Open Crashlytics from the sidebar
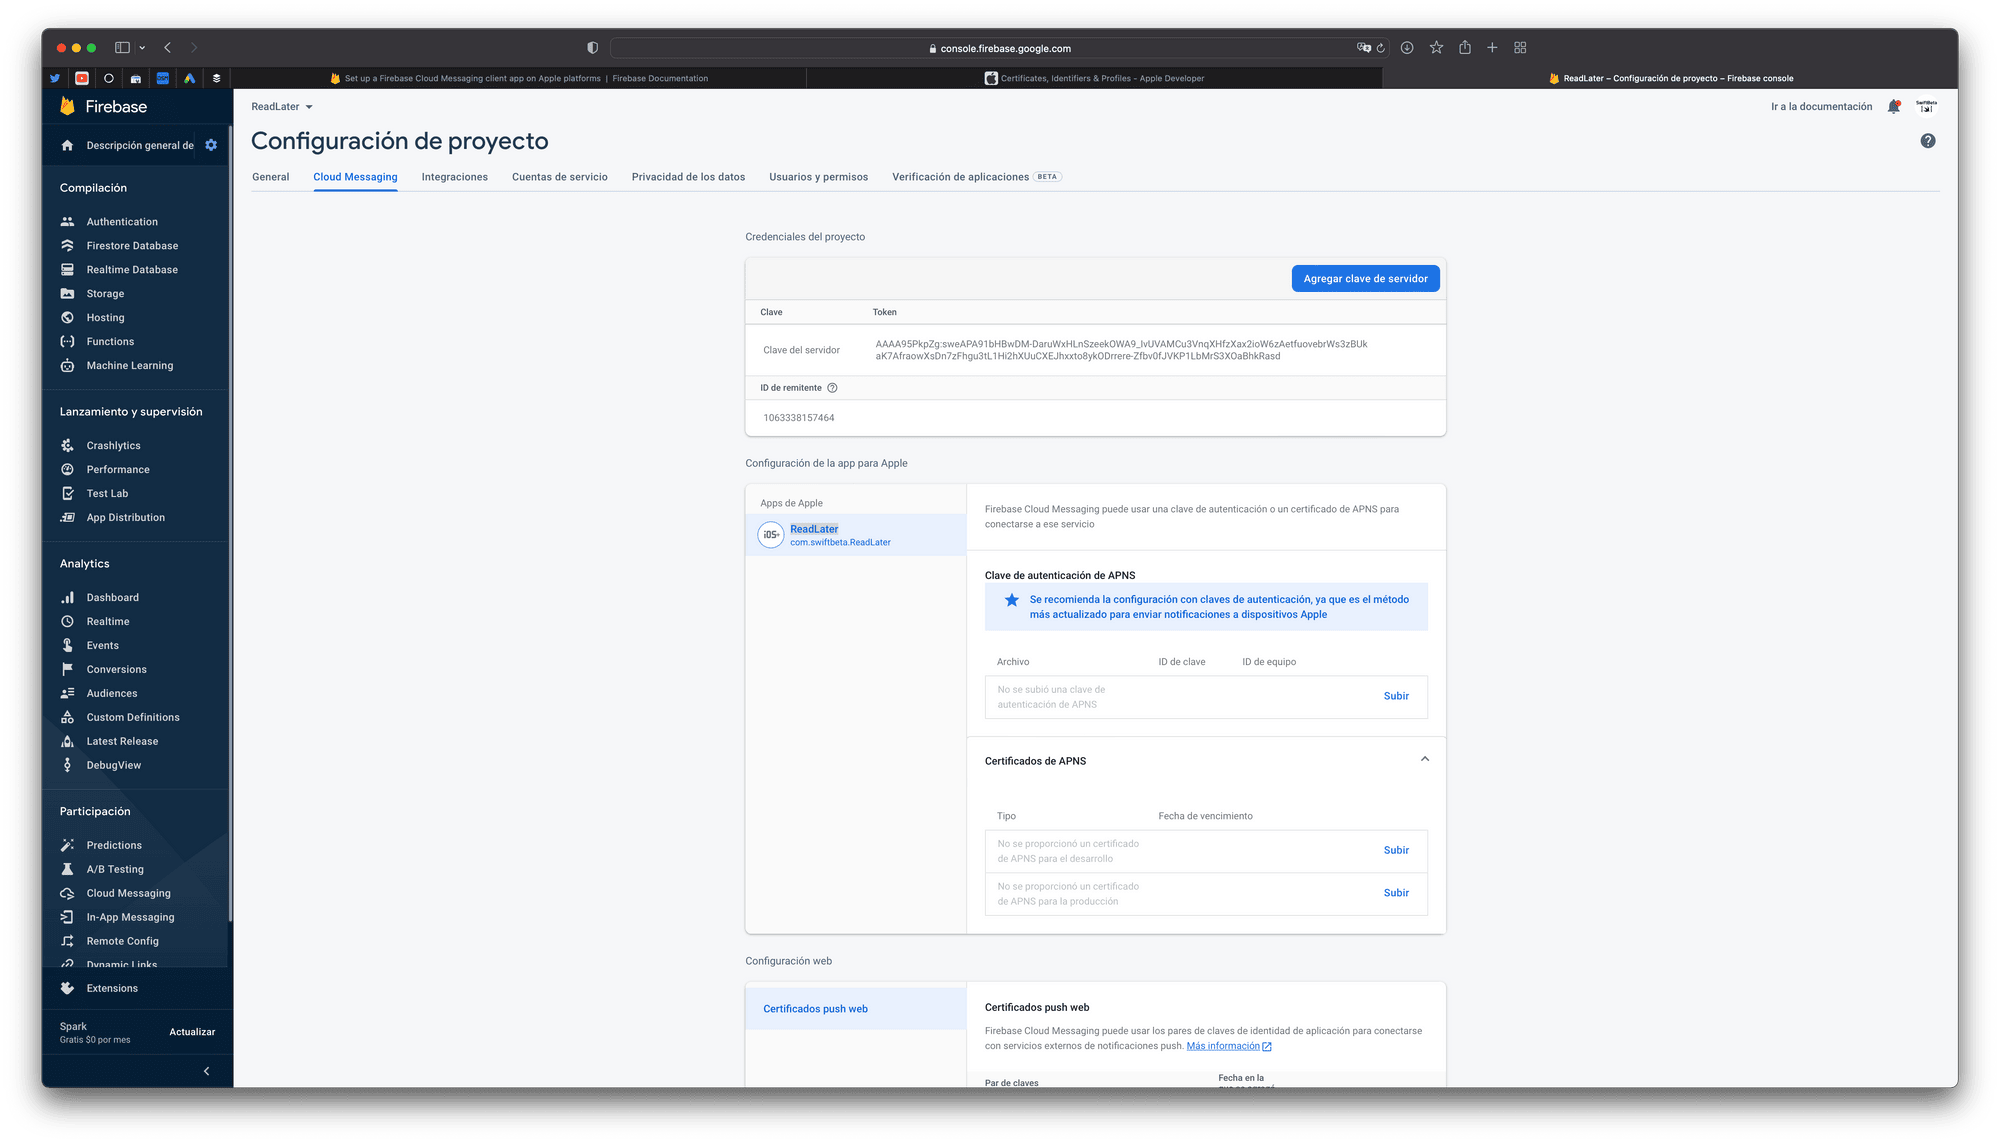This screenshot has height=1143, width=2000. 113,446
